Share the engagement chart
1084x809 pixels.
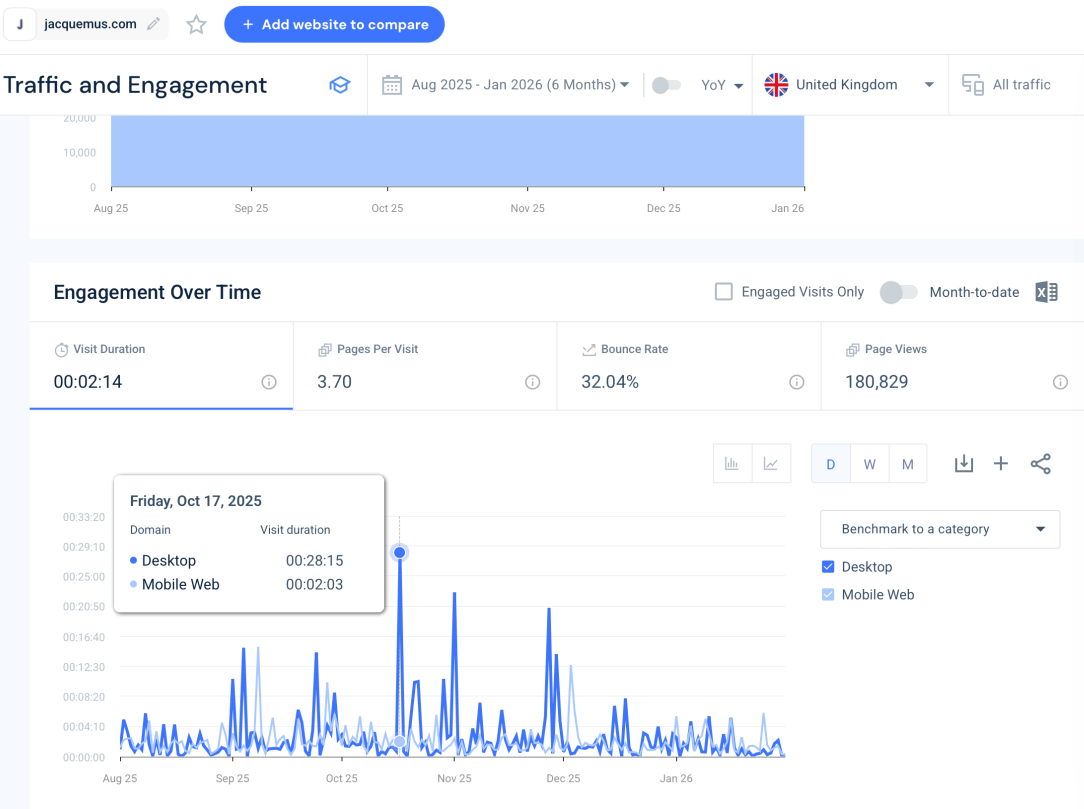pos(1040,464)
